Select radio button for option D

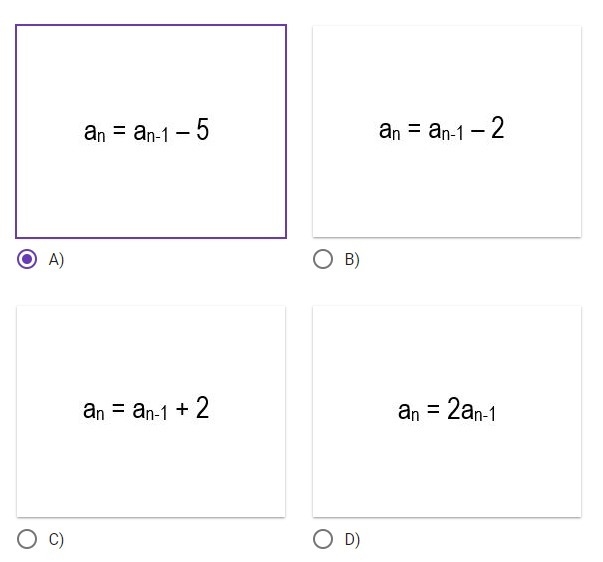[x=323, y=539]
